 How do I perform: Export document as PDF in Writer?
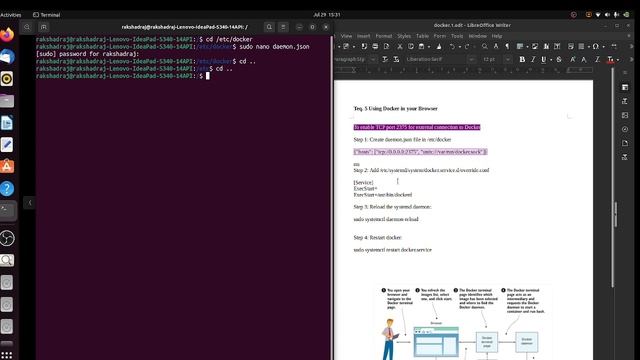(364, 47)
